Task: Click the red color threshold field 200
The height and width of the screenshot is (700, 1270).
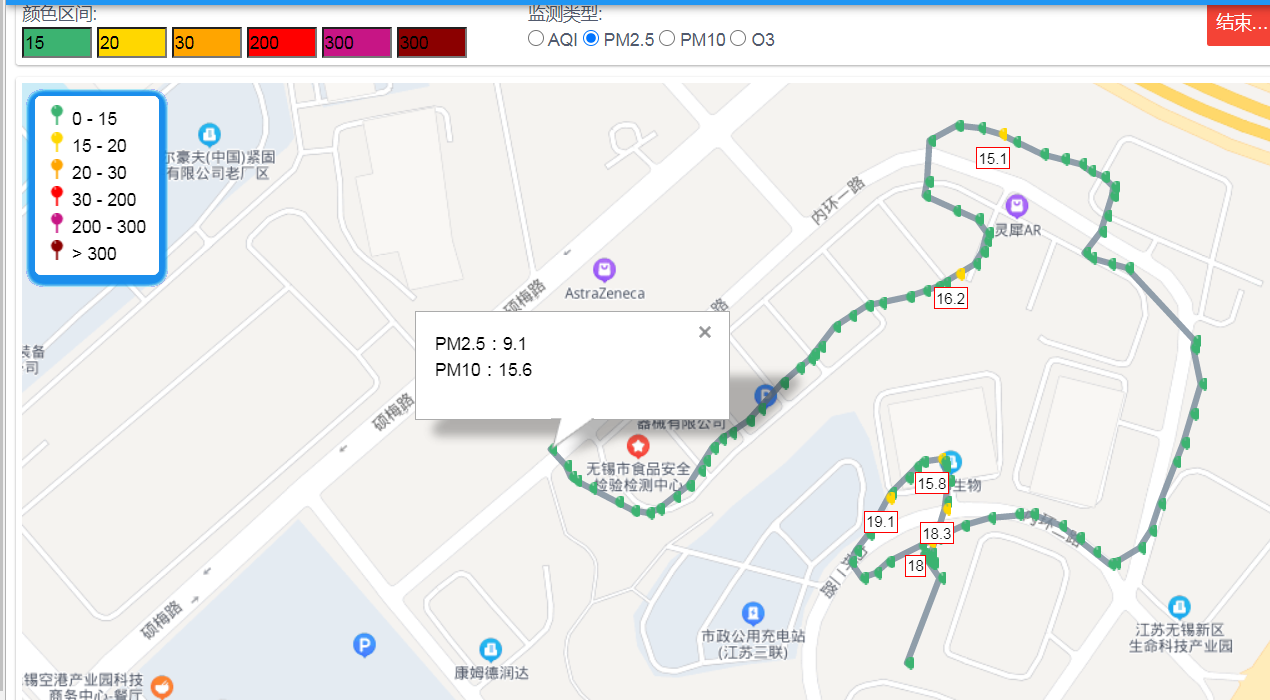Action: [x=282, y=43]
